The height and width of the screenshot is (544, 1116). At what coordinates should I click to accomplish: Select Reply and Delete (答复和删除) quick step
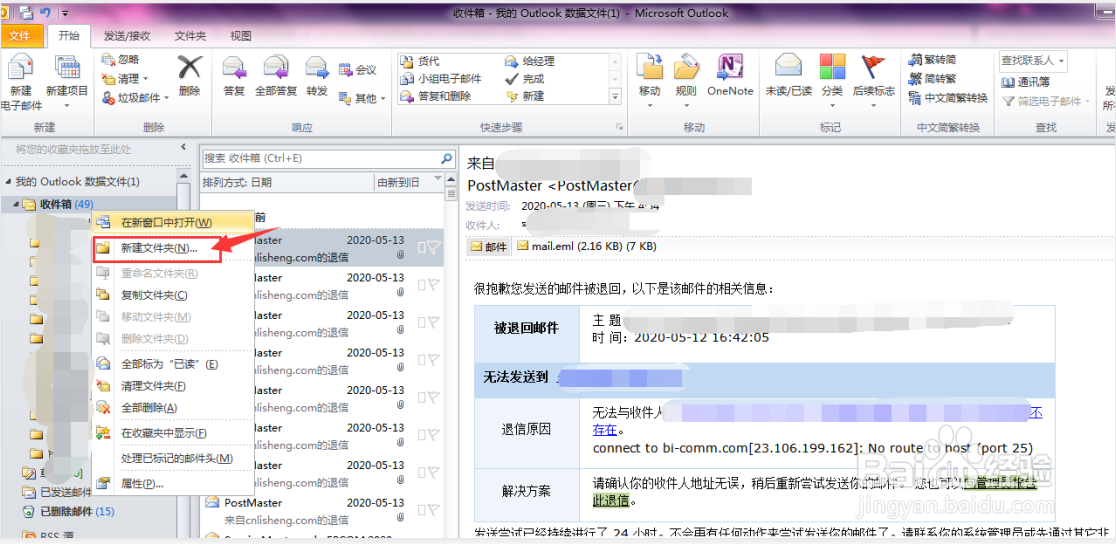[436, 96]
